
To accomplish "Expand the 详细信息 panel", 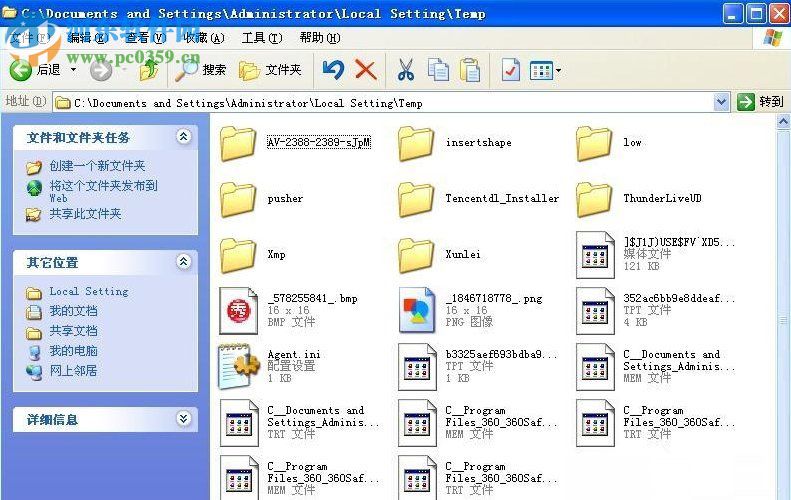I will pyautogui.click(x=183, y=418).
